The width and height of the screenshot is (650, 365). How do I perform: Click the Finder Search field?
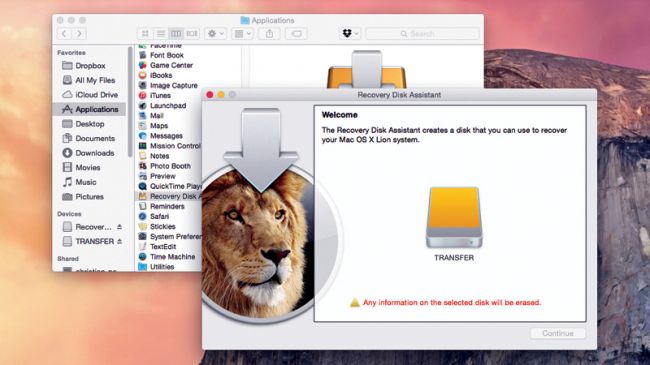(422, 34)
